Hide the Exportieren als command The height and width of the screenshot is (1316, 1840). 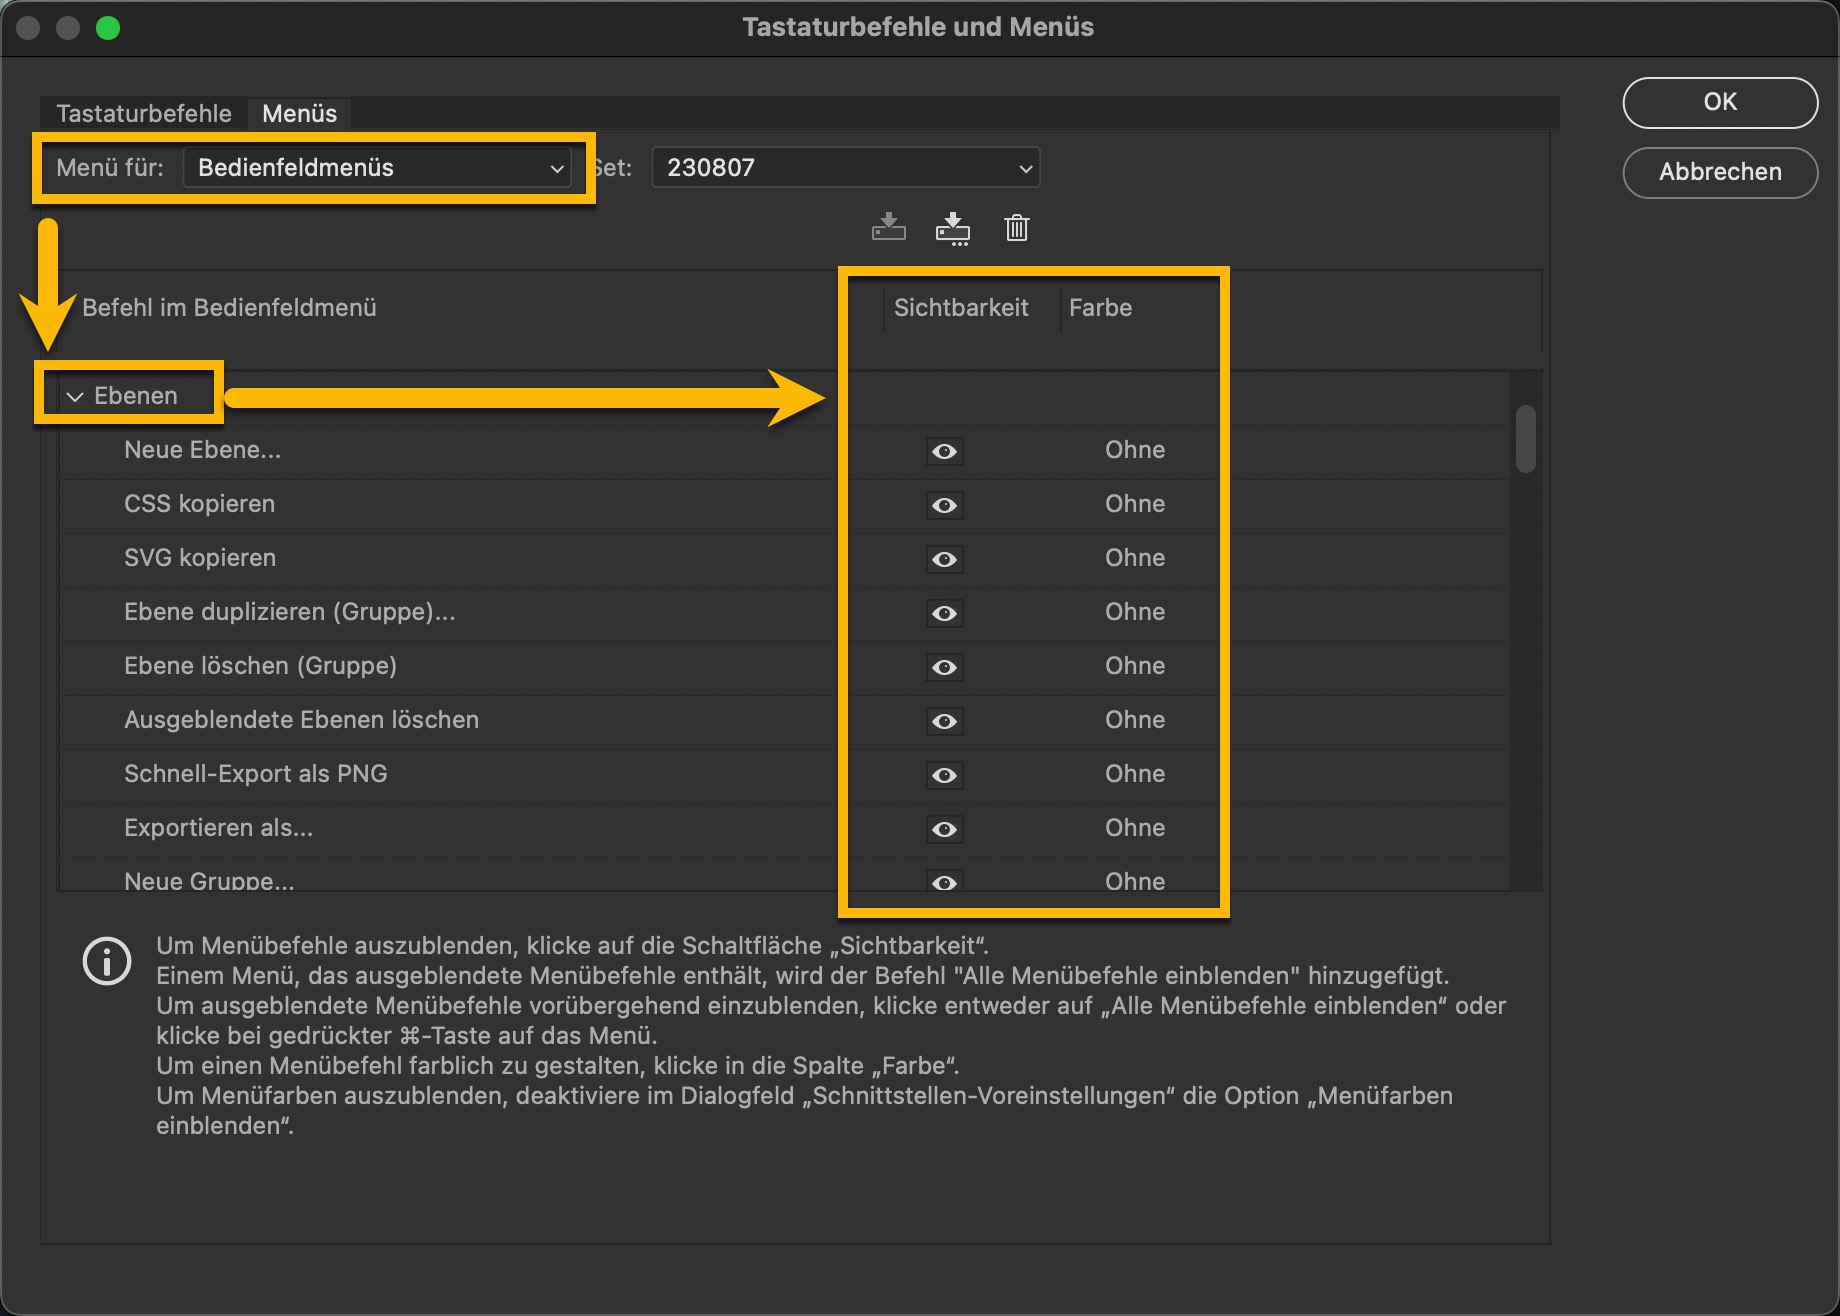944,829
